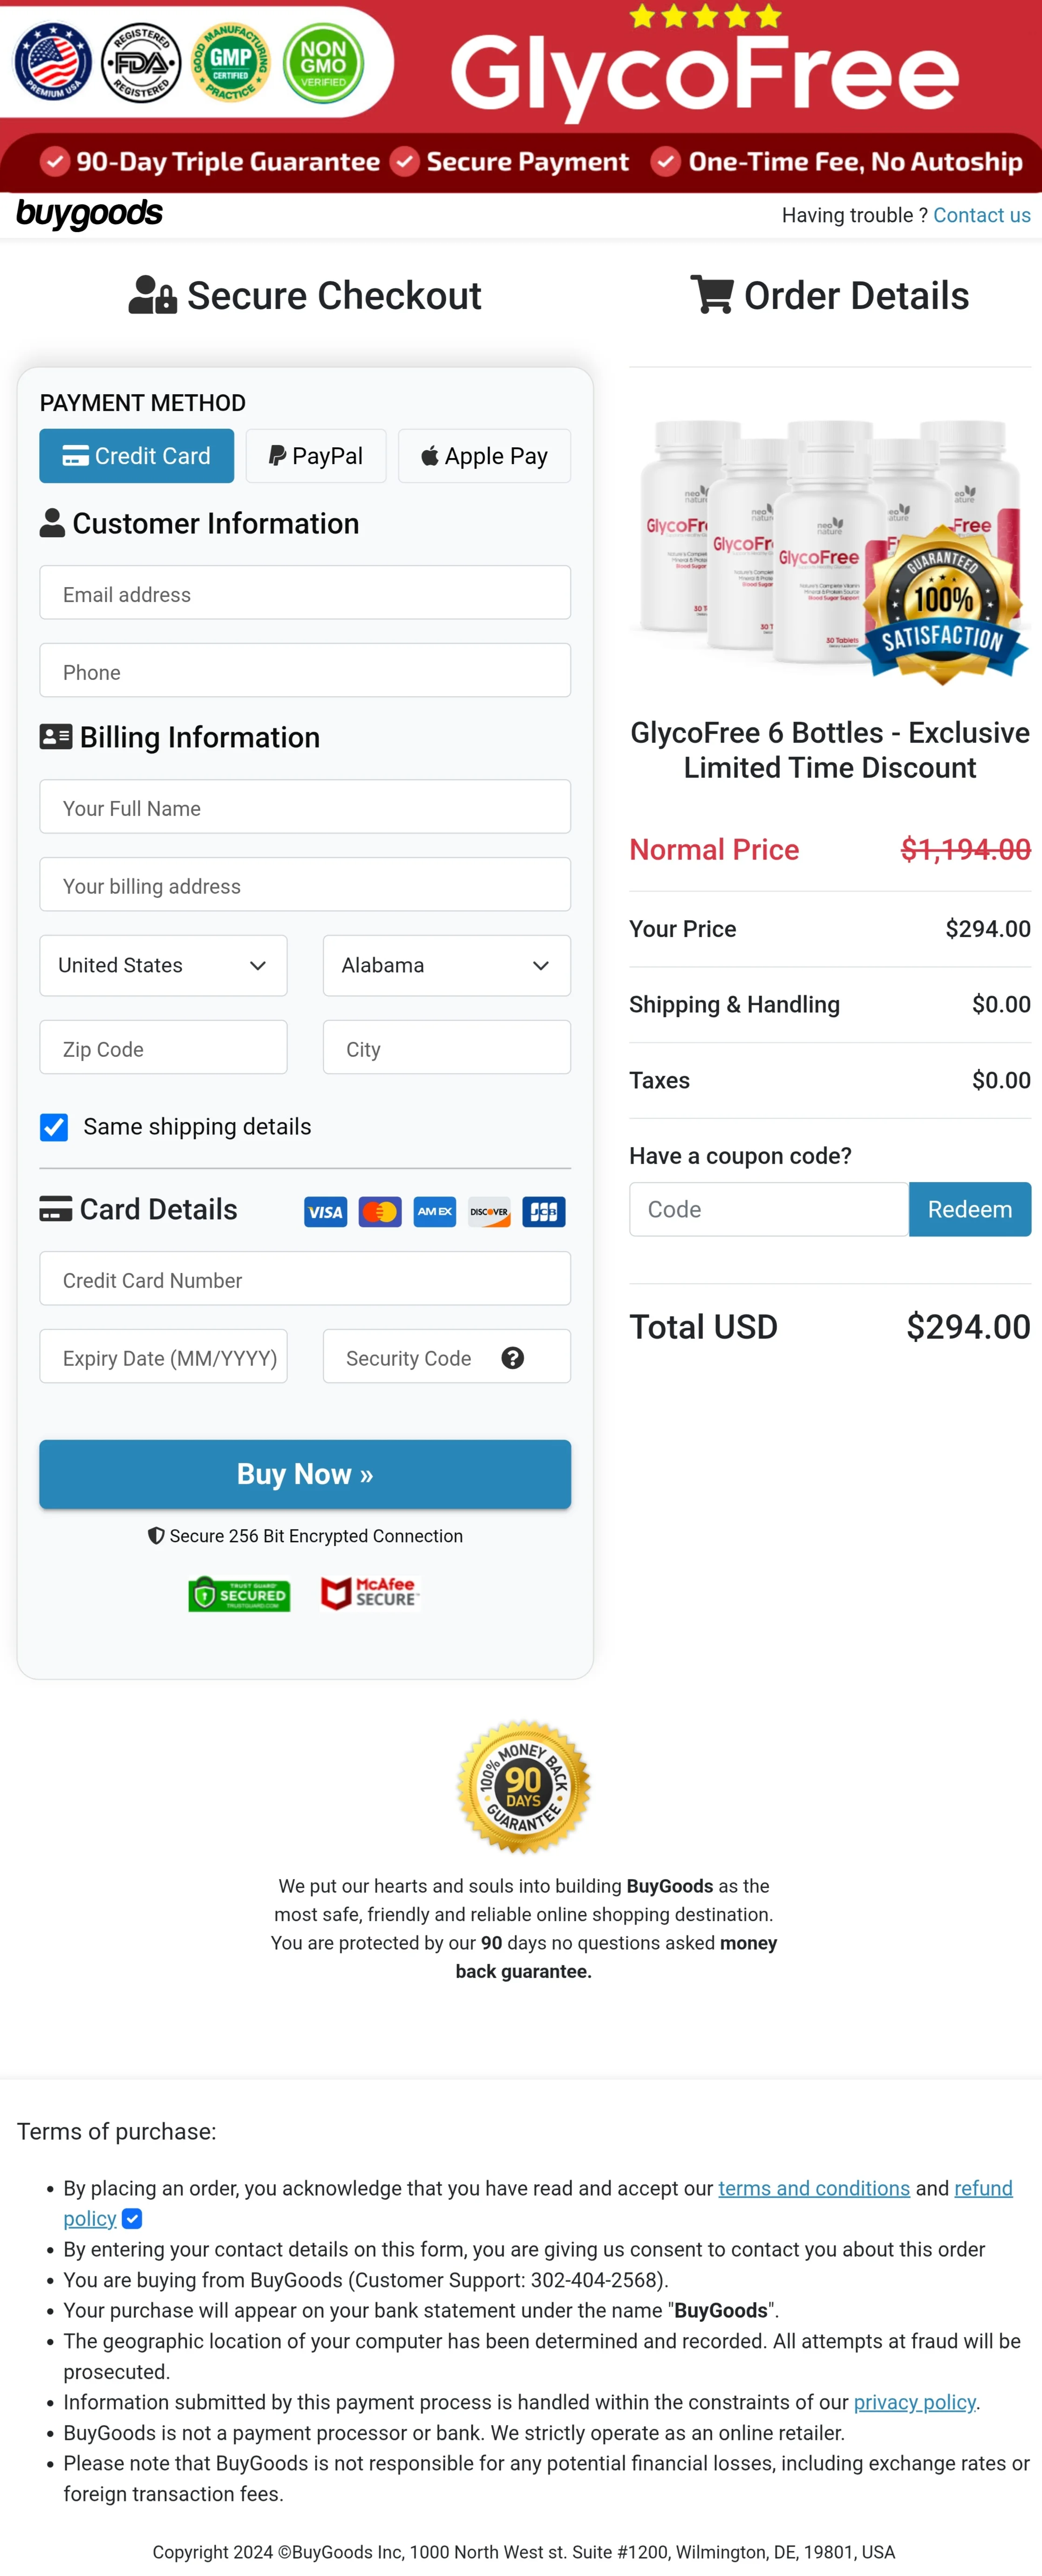The width and height of the screenshot is (1042, 2576).
Task: Select the Credit Card payment tab
Action: point(136,455)
